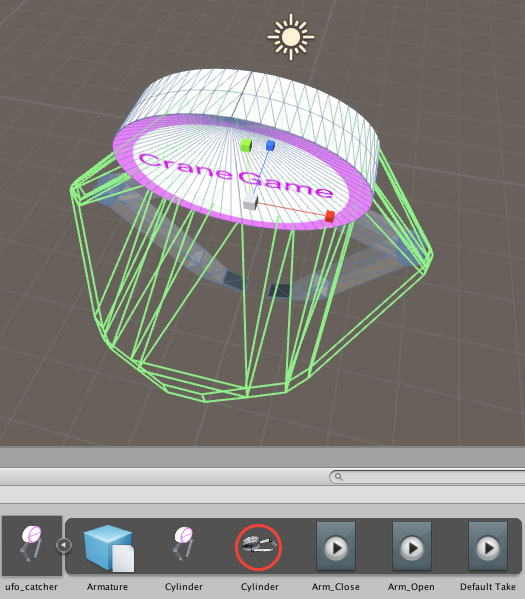This screenshot has width=525, height=599.
Task: Click the ufo_catcher label text
Action: (x=32, y=587)
